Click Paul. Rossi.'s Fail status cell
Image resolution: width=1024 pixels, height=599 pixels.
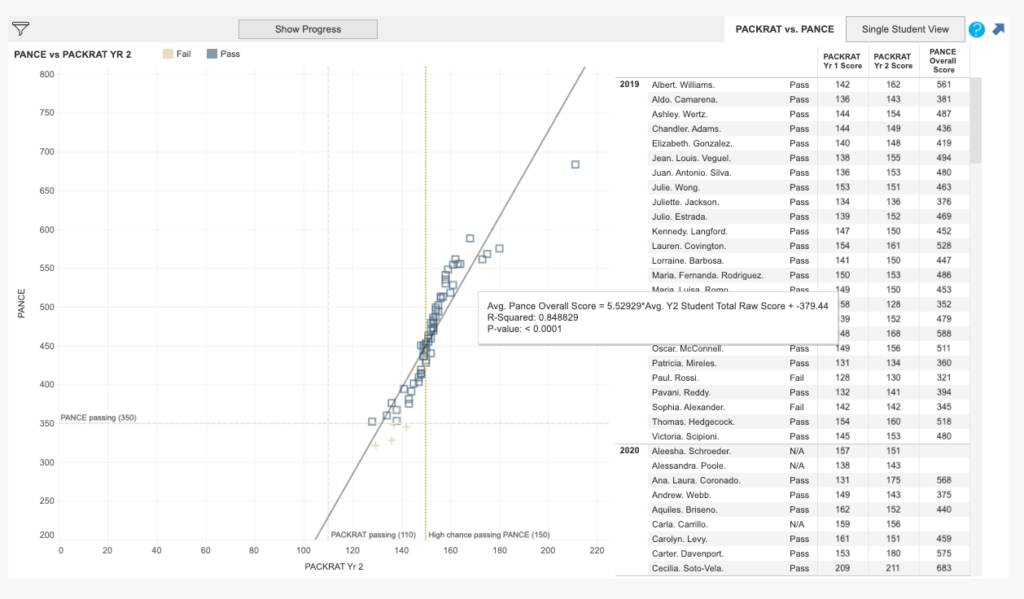798,378
